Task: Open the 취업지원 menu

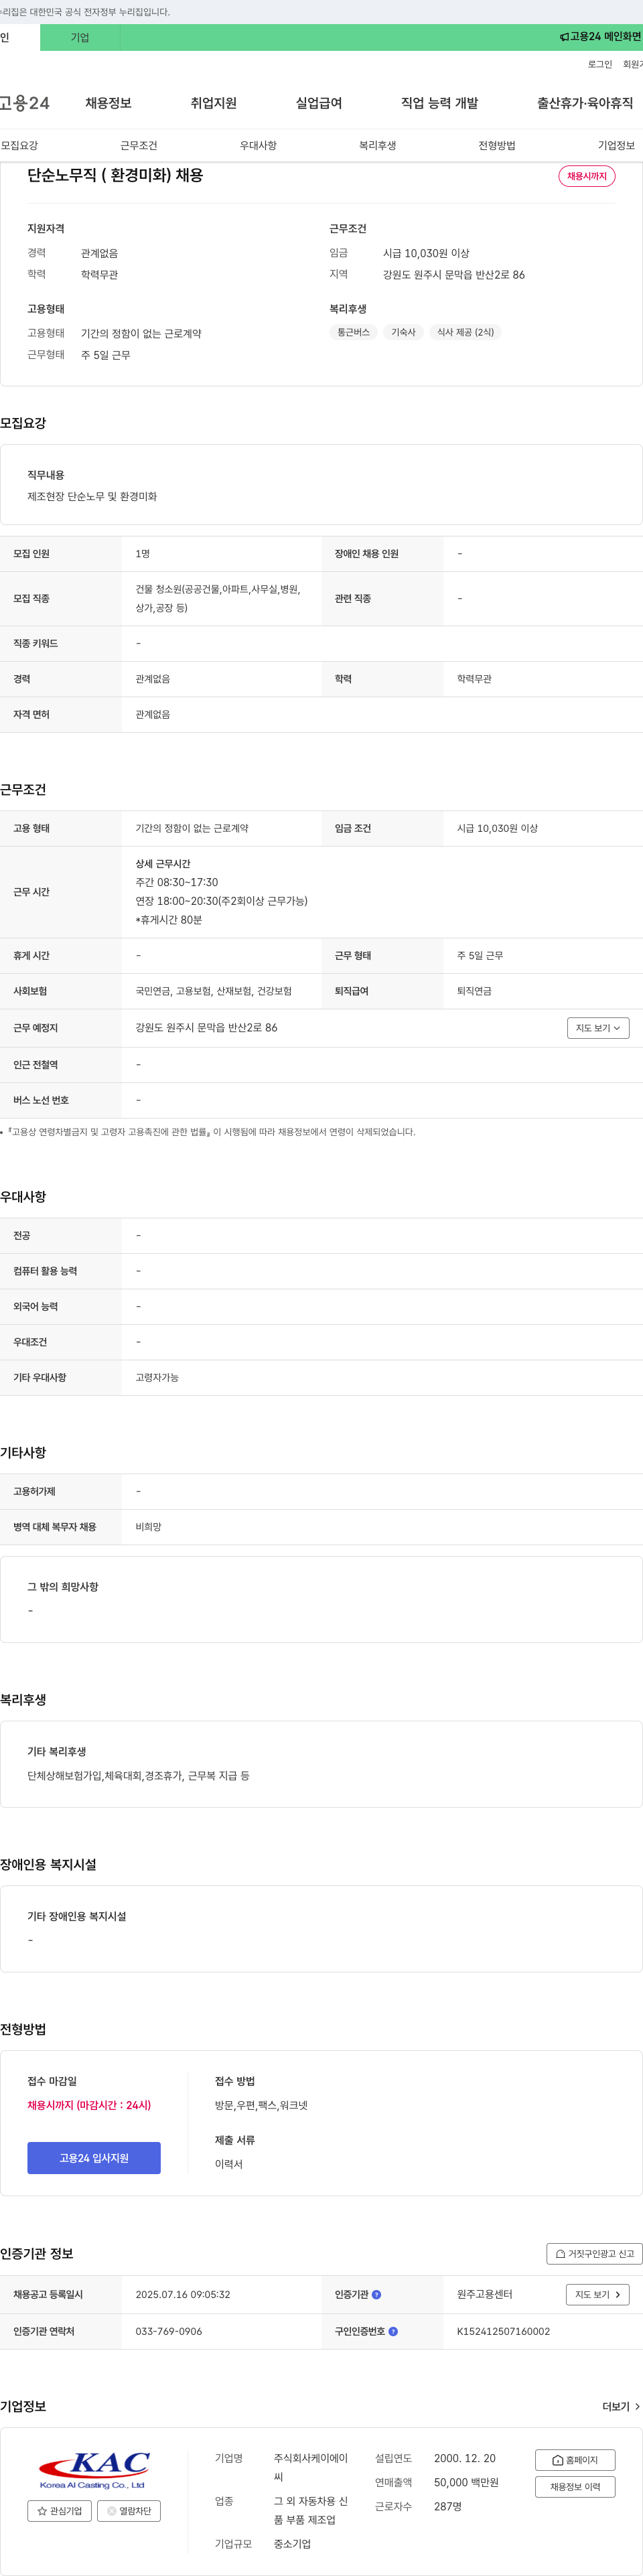Action: tap(214, 103)
